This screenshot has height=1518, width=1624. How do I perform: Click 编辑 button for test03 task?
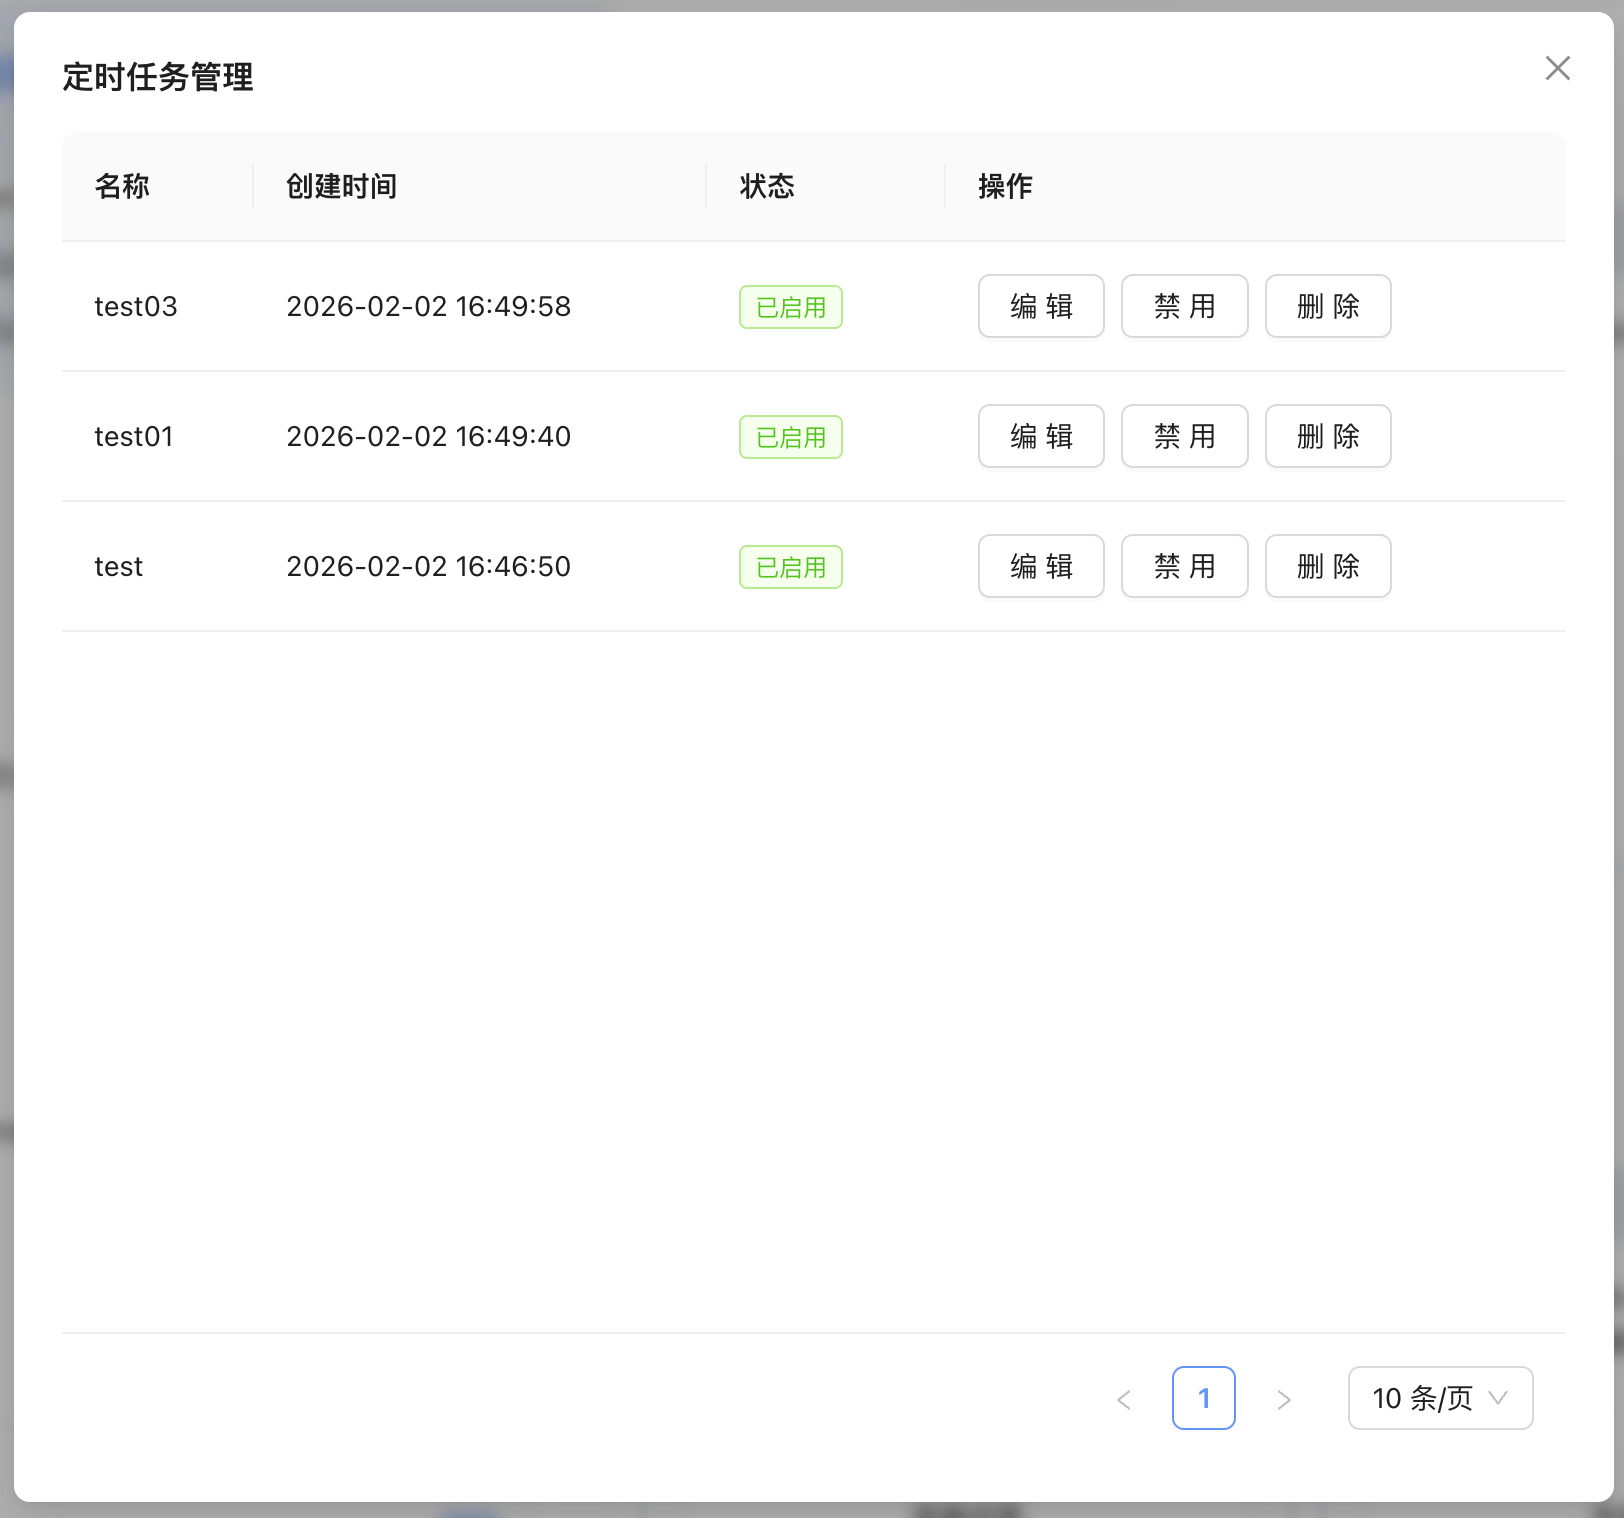1040,306
